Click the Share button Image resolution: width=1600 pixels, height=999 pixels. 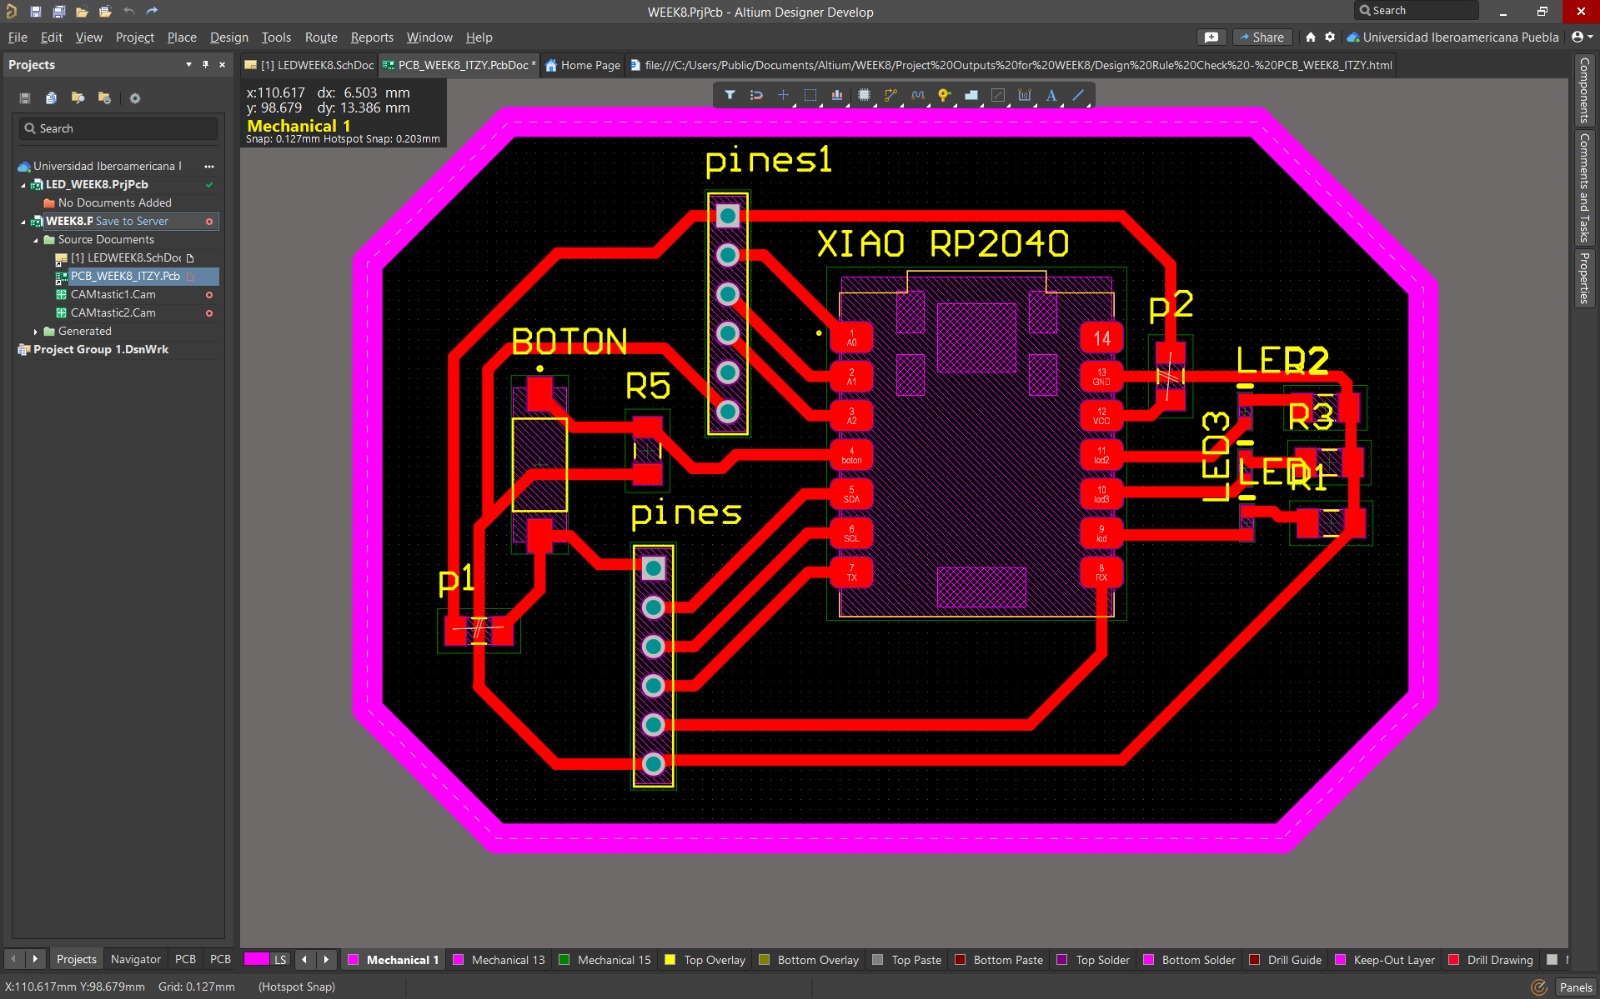click(x=1262, y=37)
